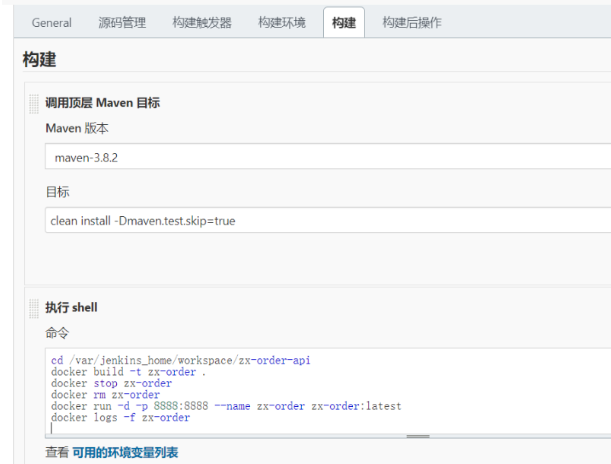Click the line docker logs -f zx-order
The height and width of the screenshot is (464, 611).
(120, 418)
